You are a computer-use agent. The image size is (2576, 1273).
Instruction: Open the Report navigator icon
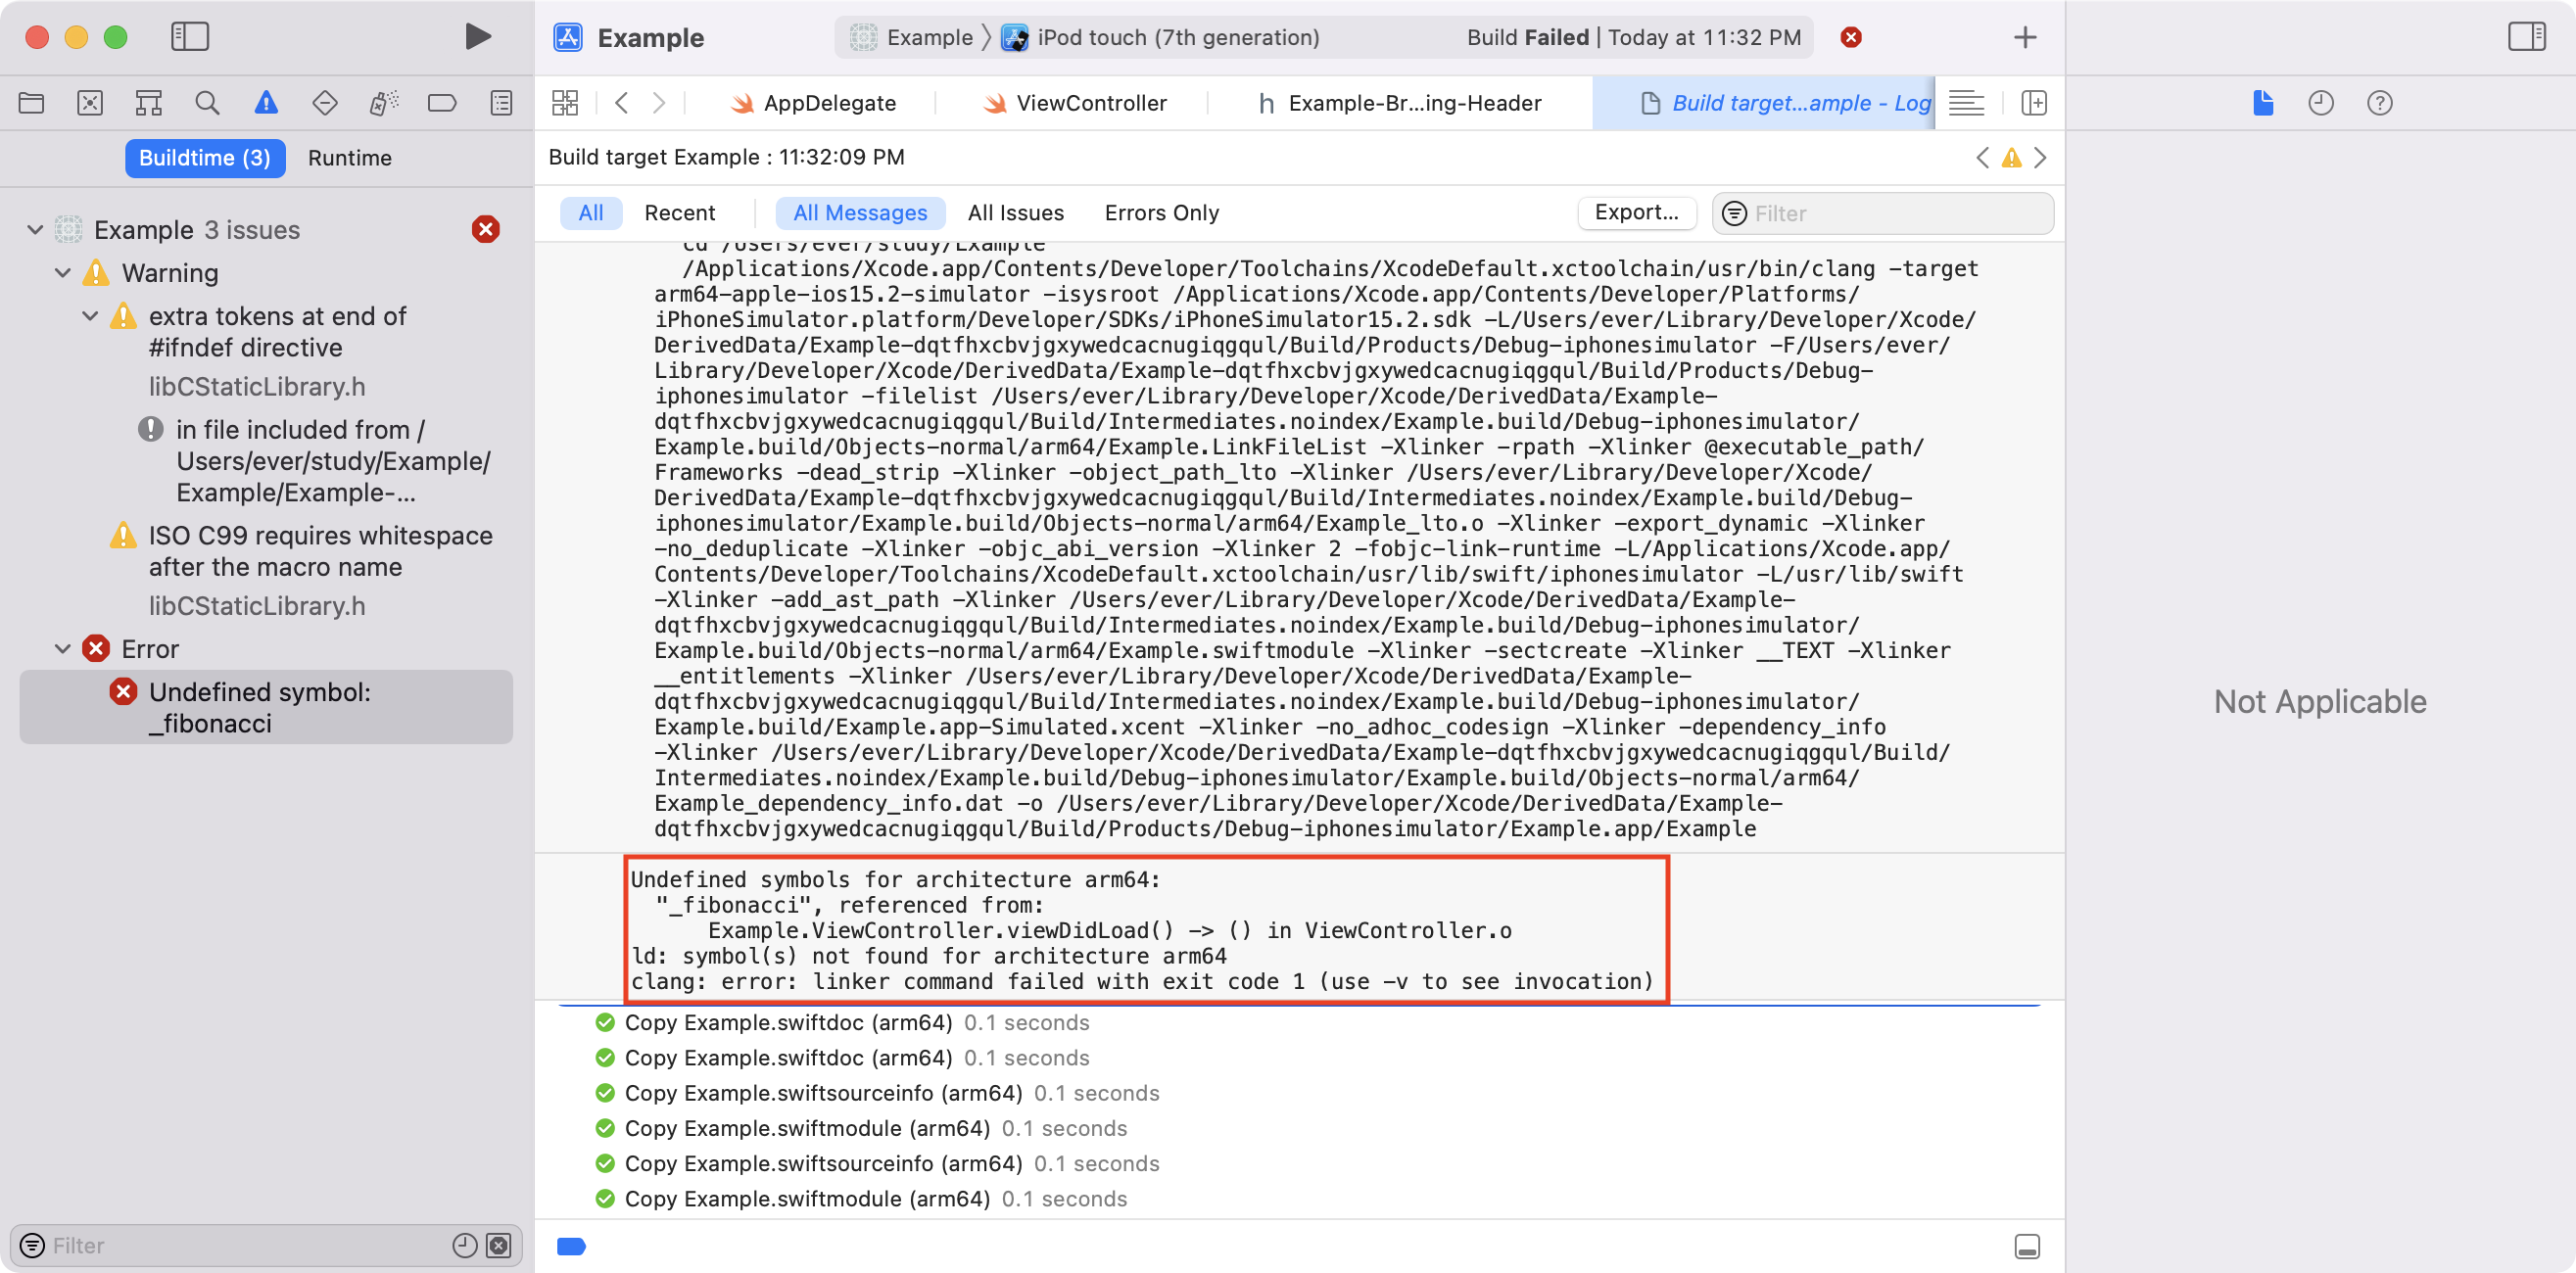pyautogui.click(x=501, y=103)
